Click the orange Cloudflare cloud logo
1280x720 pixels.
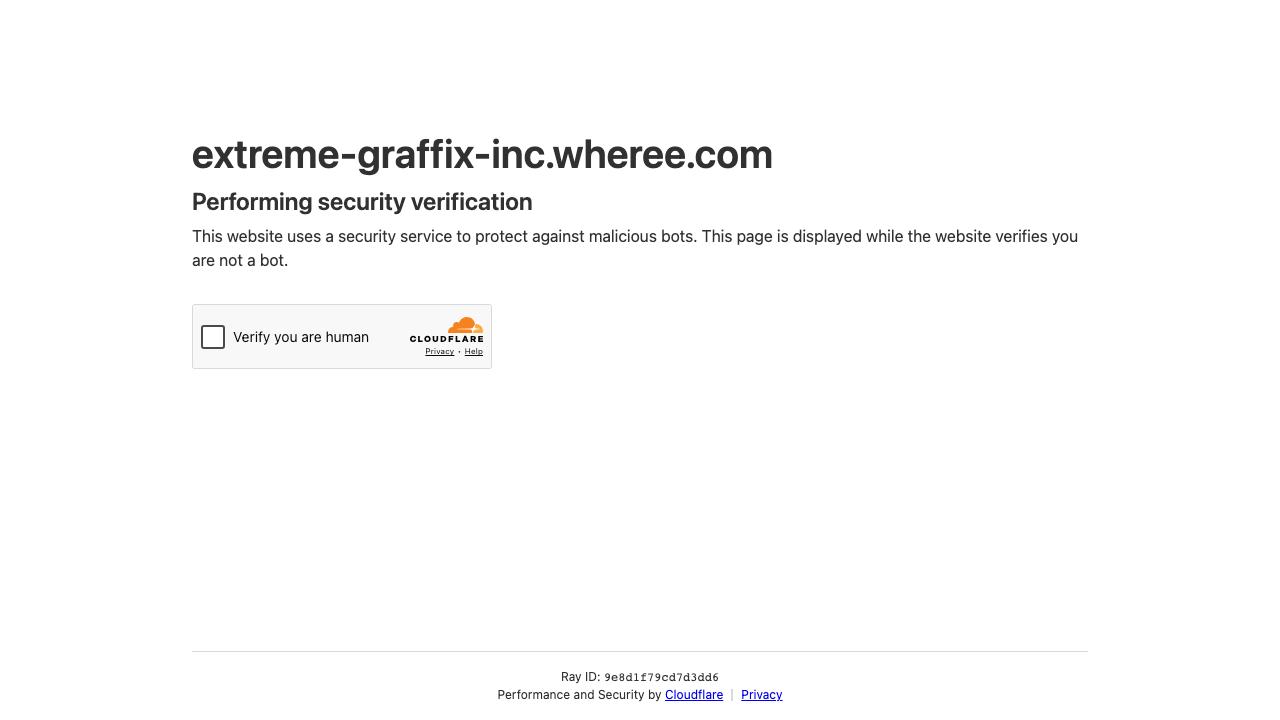[x=466, y=325]
